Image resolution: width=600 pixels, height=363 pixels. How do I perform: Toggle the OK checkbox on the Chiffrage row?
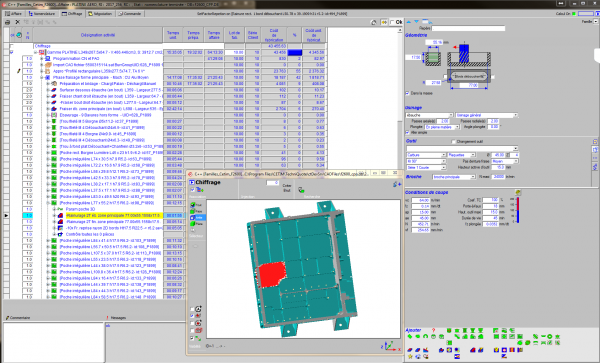(x=11, y=46)
